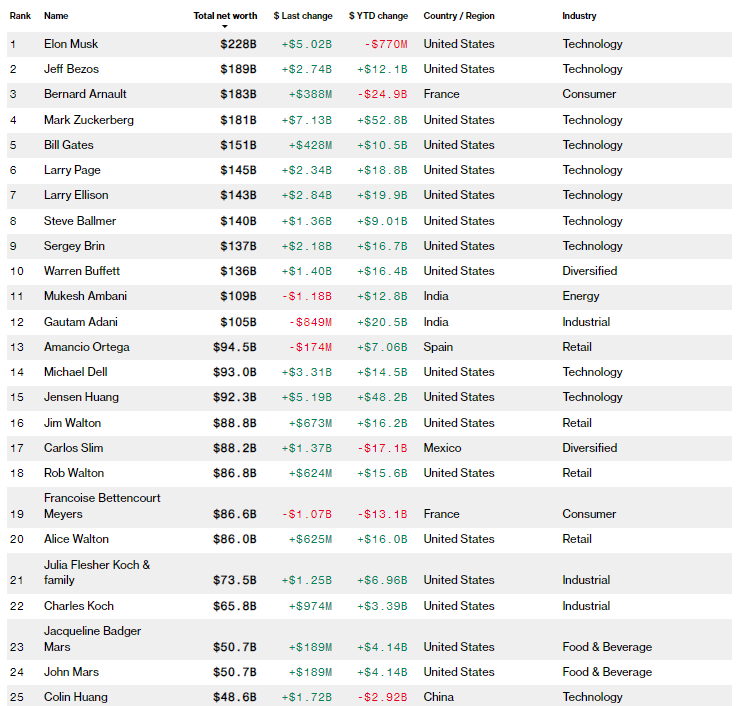Click Carlos Slim's Mexico country cell
Image resolution: width=737 pixels, height=706 pixels.
point(441,448)
